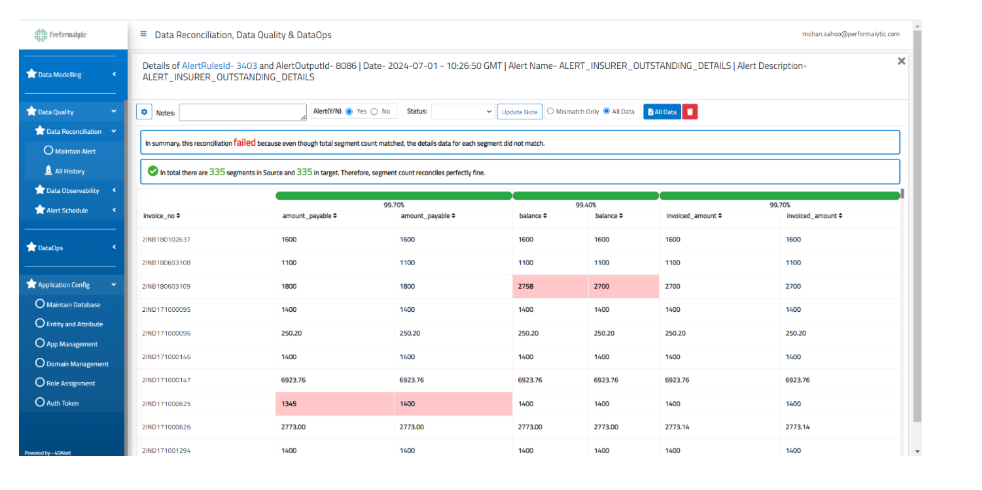Close the alert details panel
Viewport: 982px width, 490px height.
pyautogui.click(x=901, y=61)
